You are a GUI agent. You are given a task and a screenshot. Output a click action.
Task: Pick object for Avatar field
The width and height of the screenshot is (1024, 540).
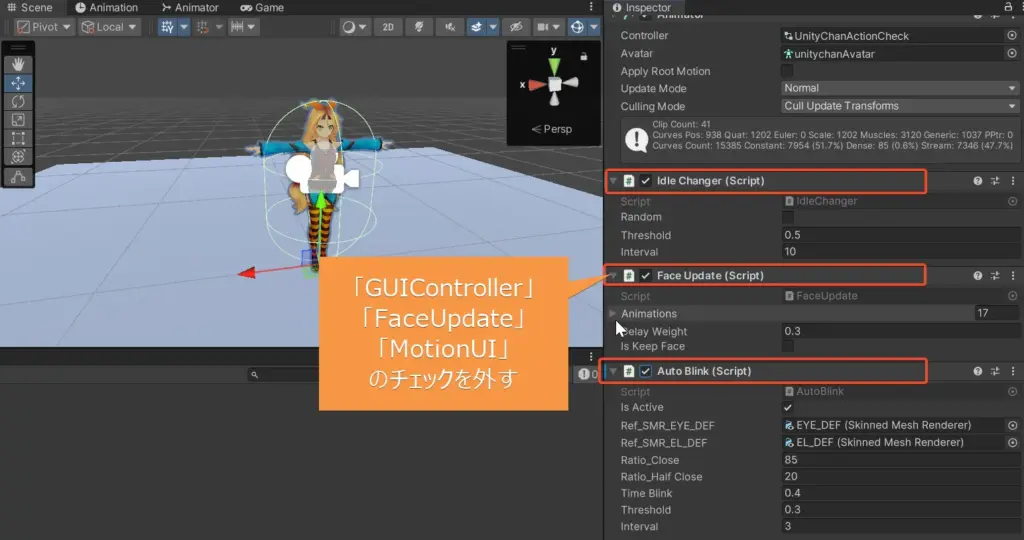tap(1012, 54)
